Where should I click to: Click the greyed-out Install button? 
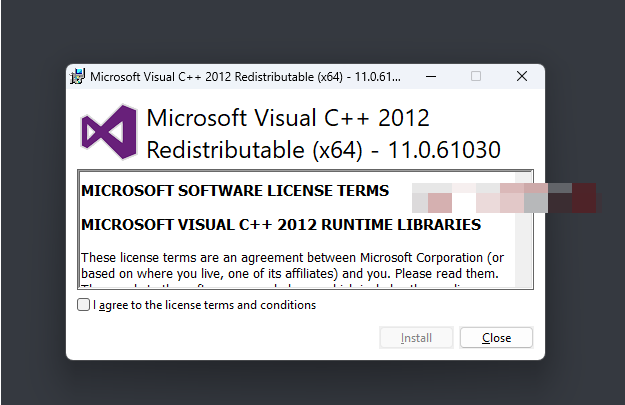(416, 338)
